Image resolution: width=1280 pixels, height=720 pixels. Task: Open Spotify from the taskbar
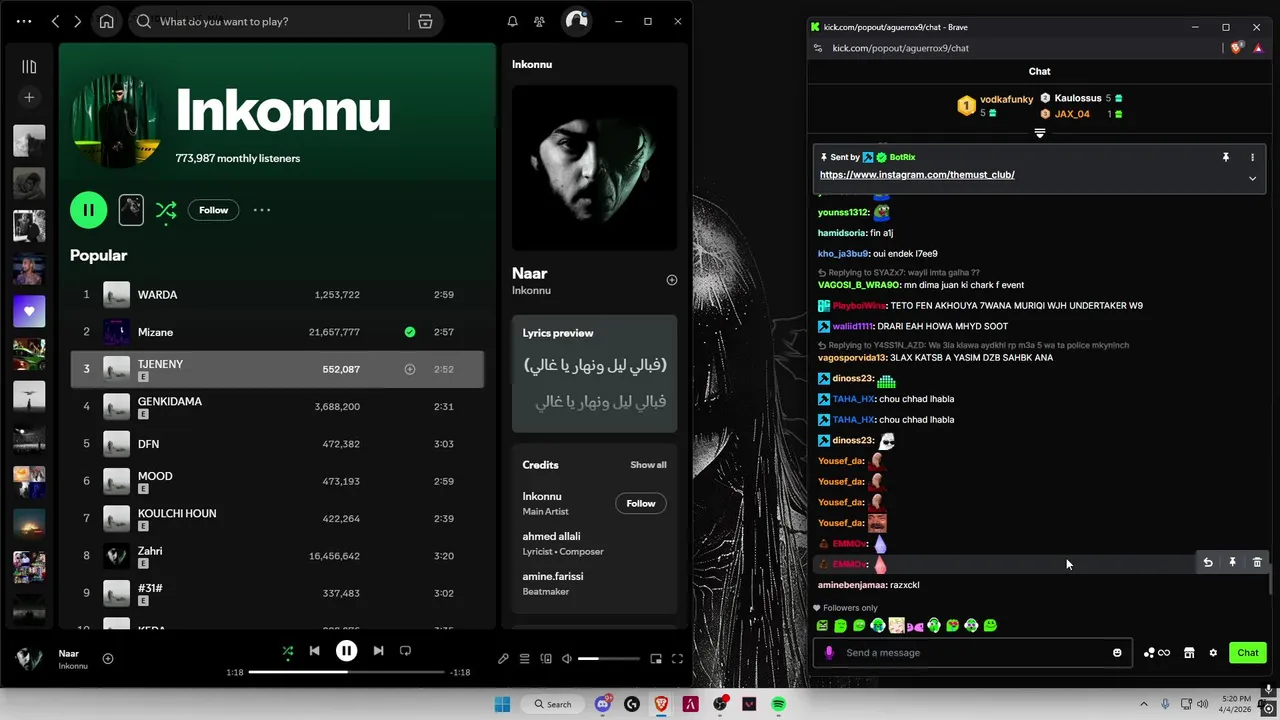778,704
